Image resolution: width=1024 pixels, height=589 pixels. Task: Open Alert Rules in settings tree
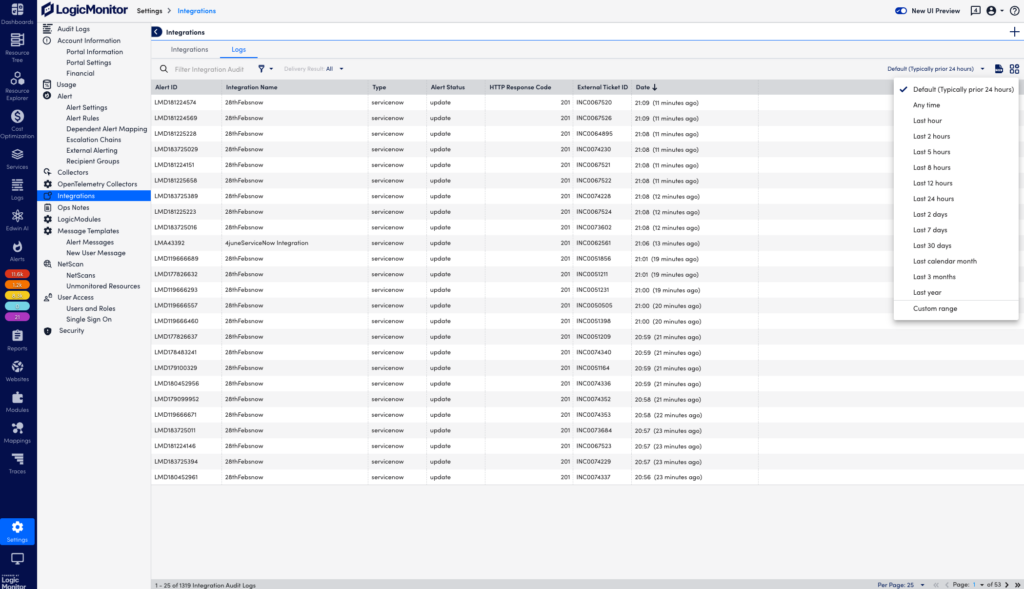point(82,118)
